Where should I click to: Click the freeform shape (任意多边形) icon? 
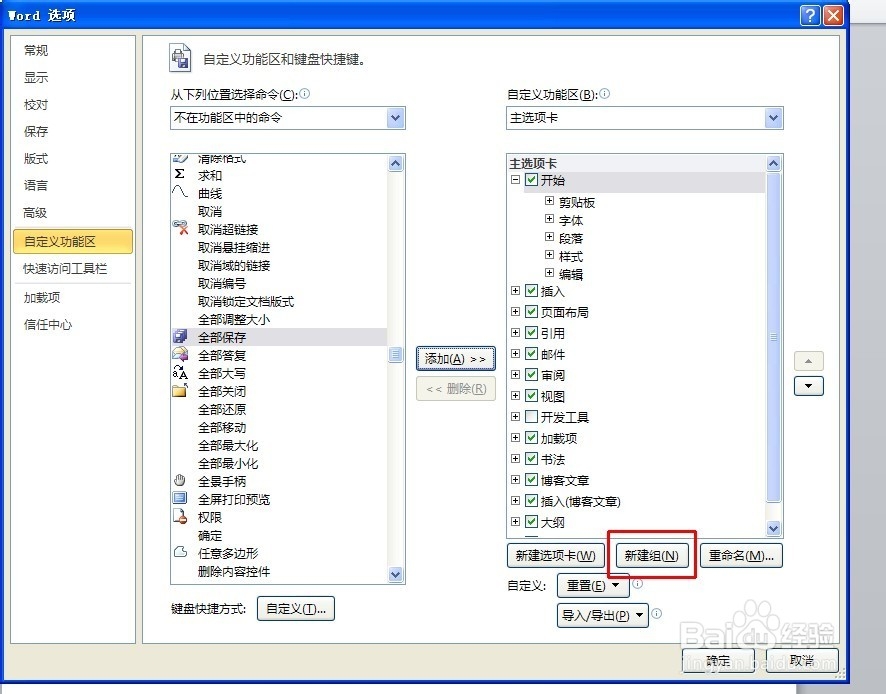pyautogui.click(x=180, y=552)
